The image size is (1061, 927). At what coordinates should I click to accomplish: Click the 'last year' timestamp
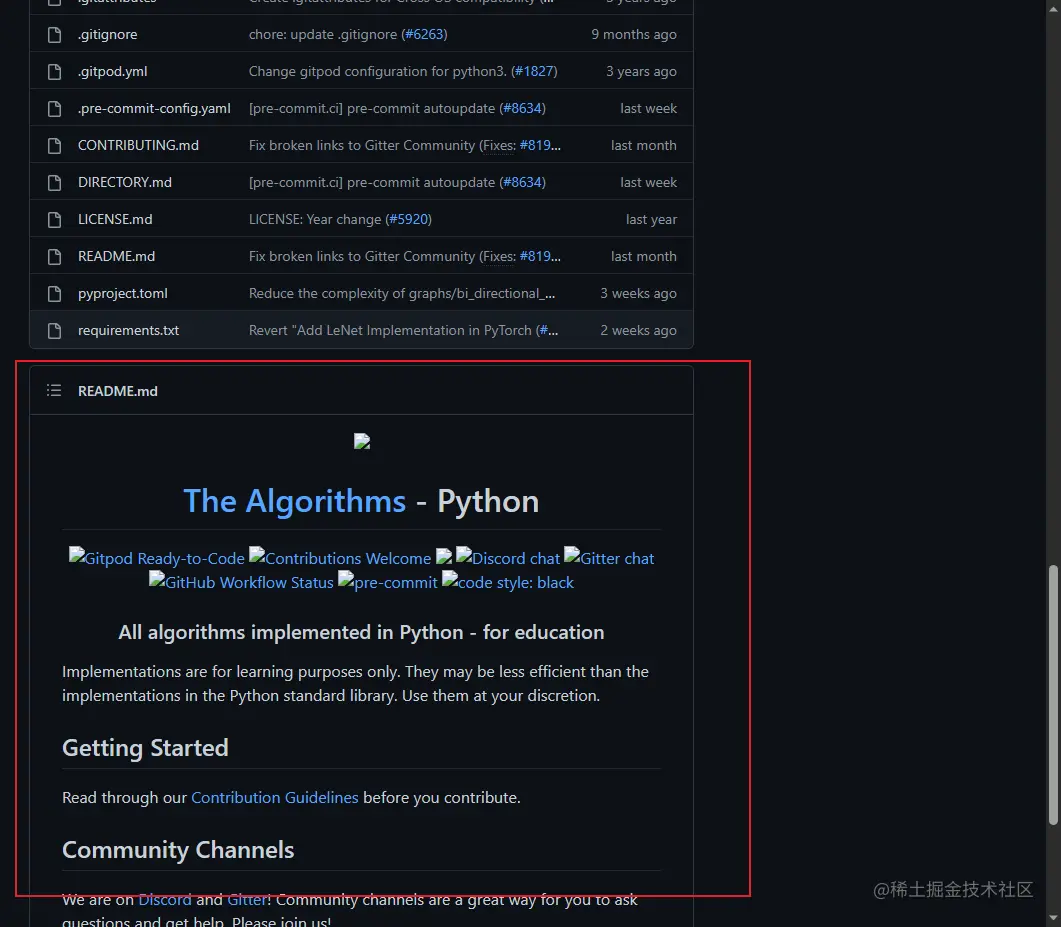651,219
